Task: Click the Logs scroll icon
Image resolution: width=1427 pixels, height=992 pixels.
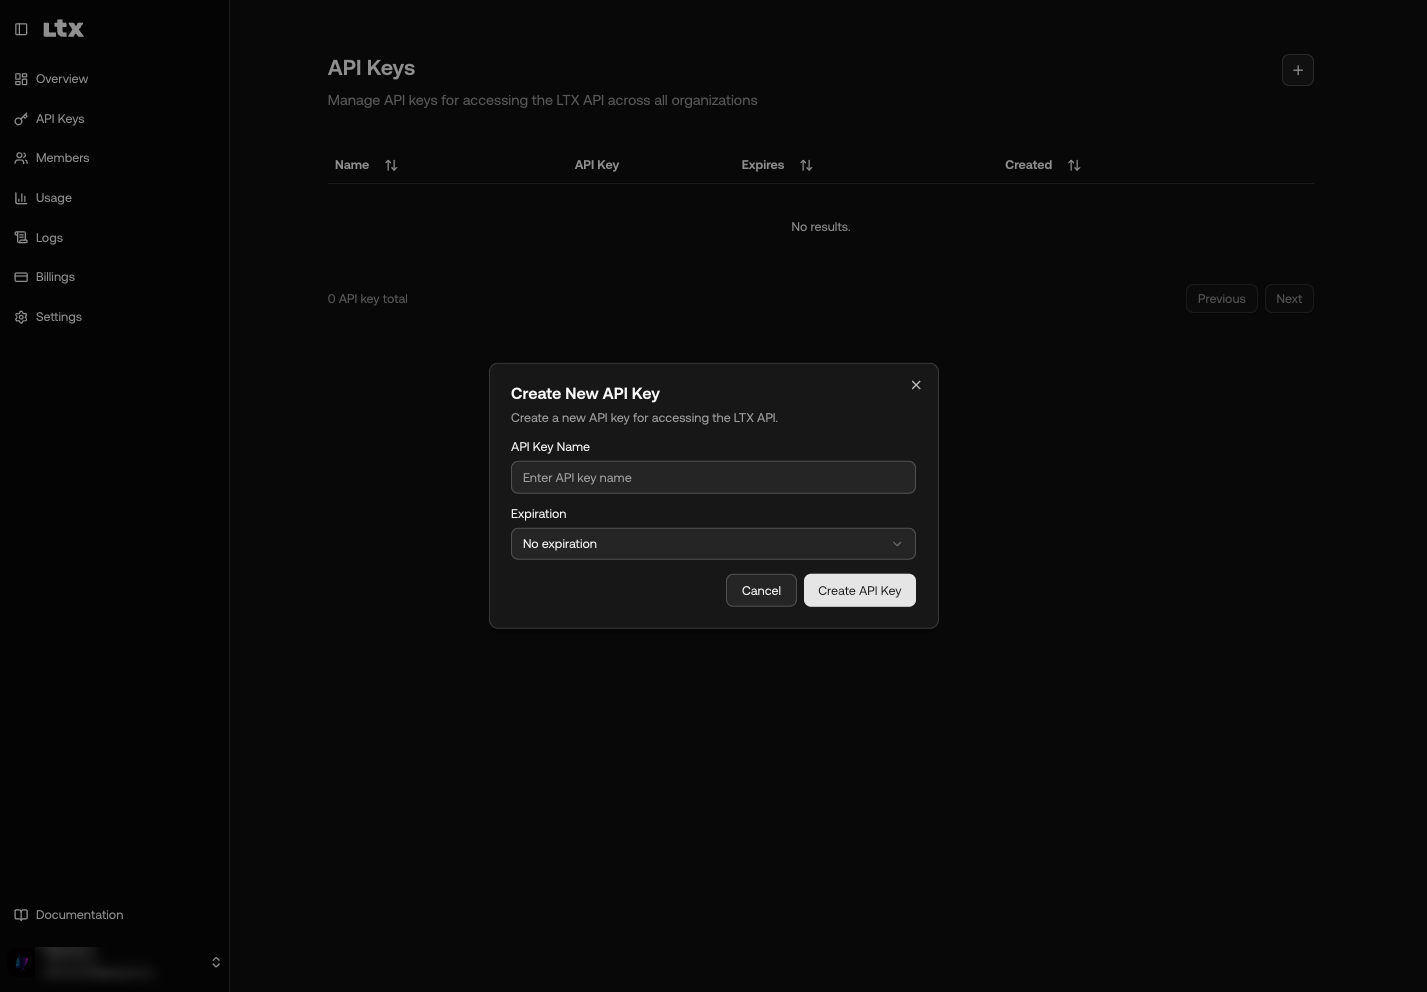Action: point(21,238)
